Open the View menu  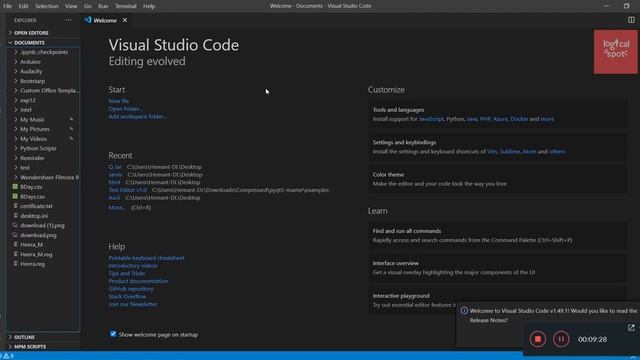[x=71, y=6]
